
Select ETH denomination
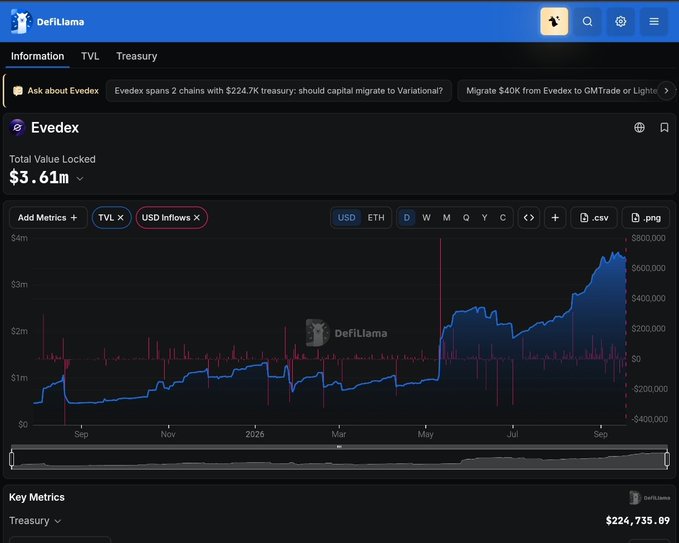tap(376, 217)
